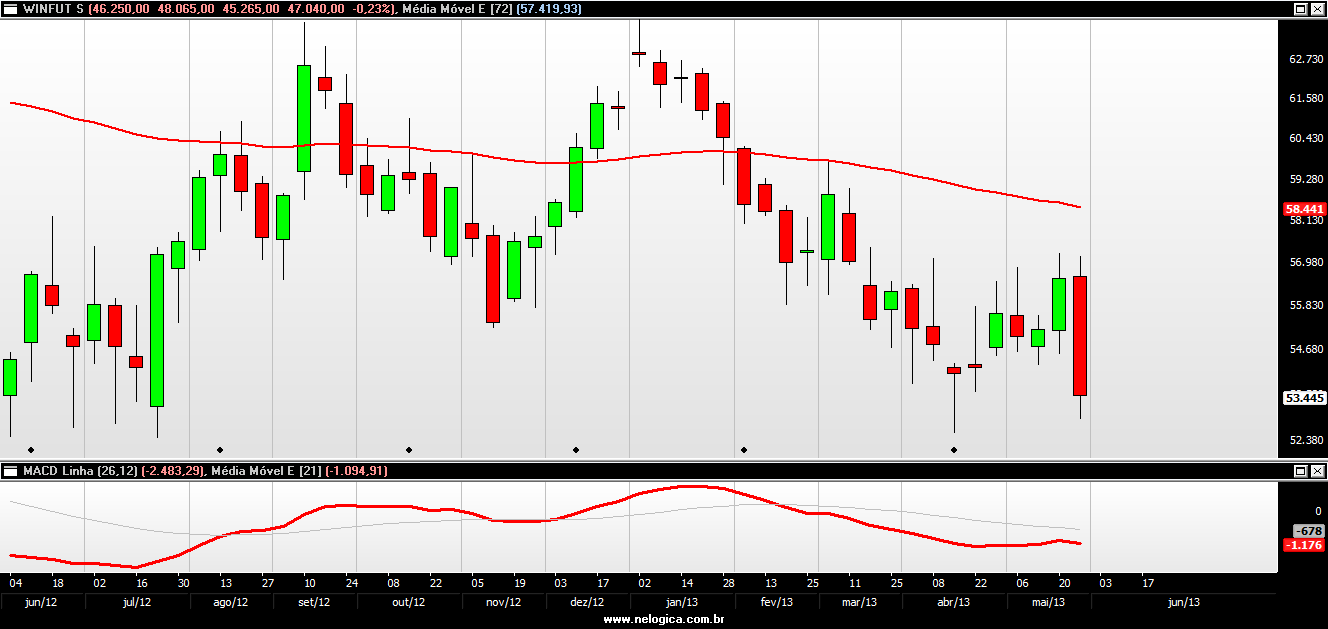Viewport: 1328px width, 629px height.
Task: Click the jun/12 month label
Action: 39,602
